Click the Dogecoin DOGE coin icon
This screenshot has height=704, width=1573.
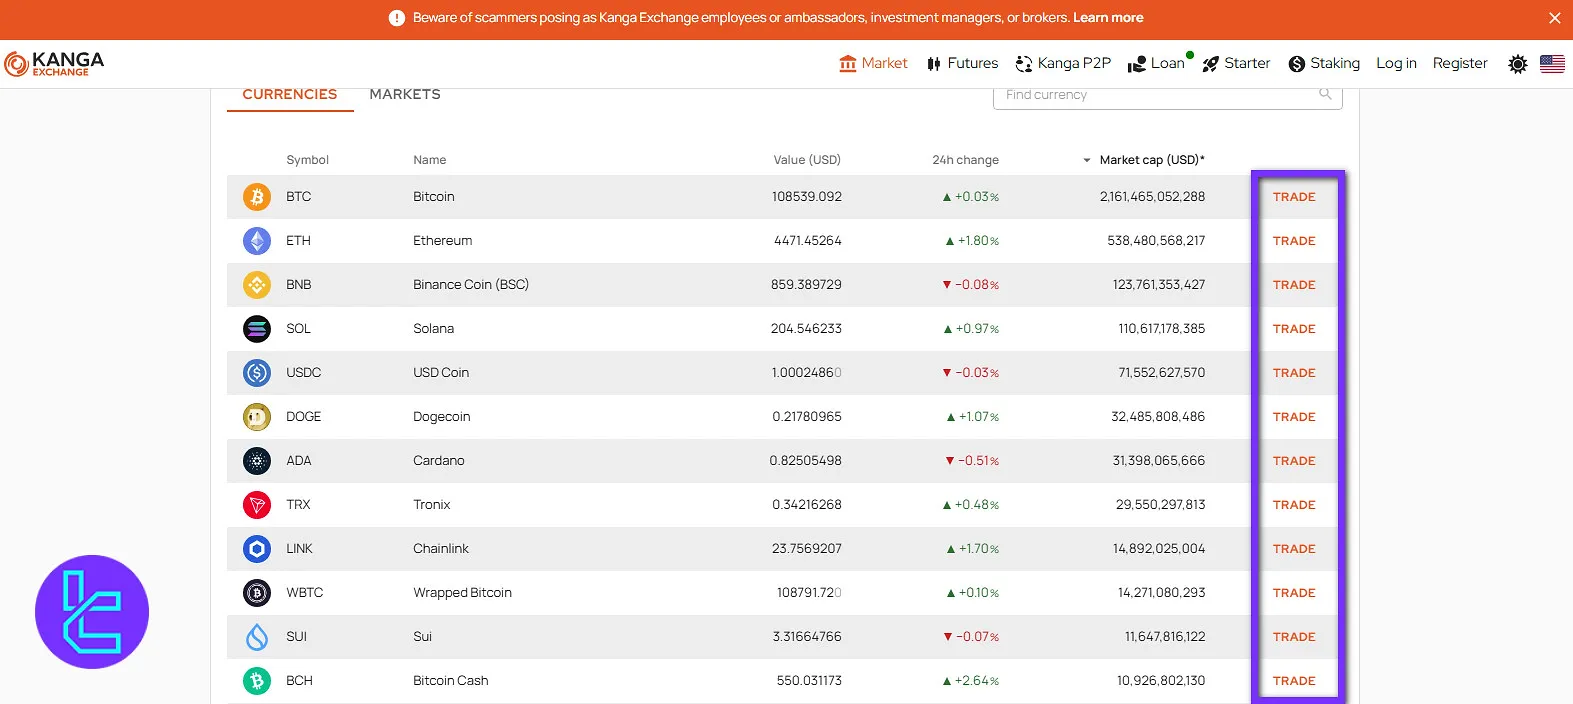pyautogui.click(x=257, y=417)
